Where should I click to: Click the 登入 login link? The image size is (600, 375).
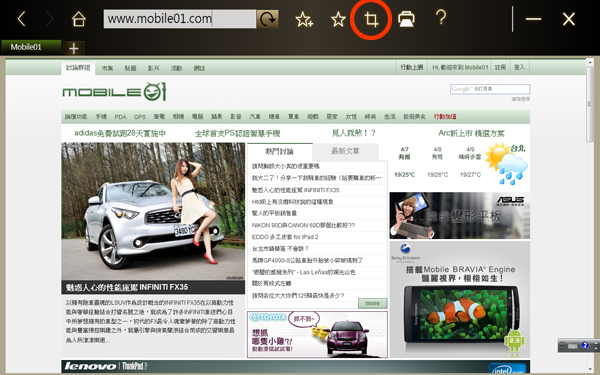(519, 67)
